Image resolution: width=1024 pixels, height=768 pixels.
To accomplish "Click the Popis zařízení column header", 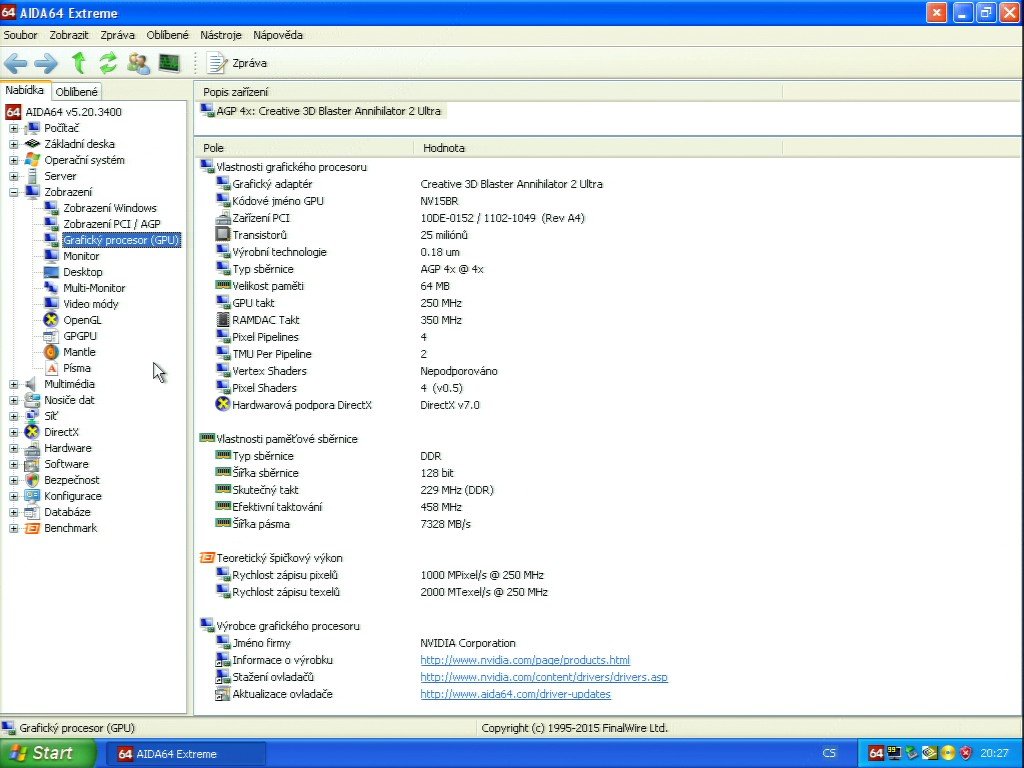I will coord(488,92).
